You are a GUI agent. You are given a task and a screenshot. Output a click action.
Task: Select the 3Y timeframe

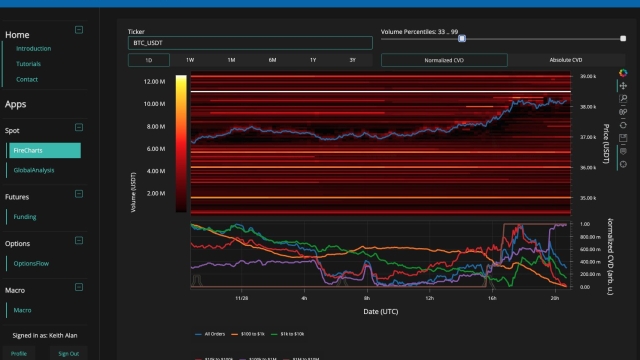click(x=353, y=60)
